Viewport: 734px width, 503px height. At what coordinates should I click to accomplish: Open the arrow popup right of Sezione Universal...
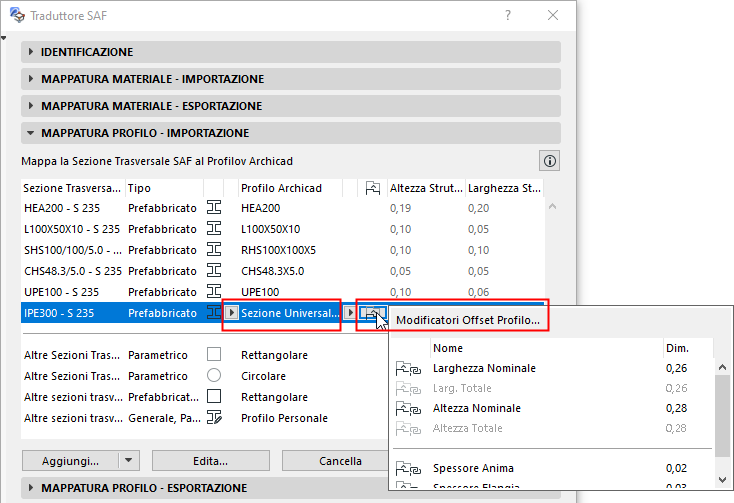click(x=350, y=313)
